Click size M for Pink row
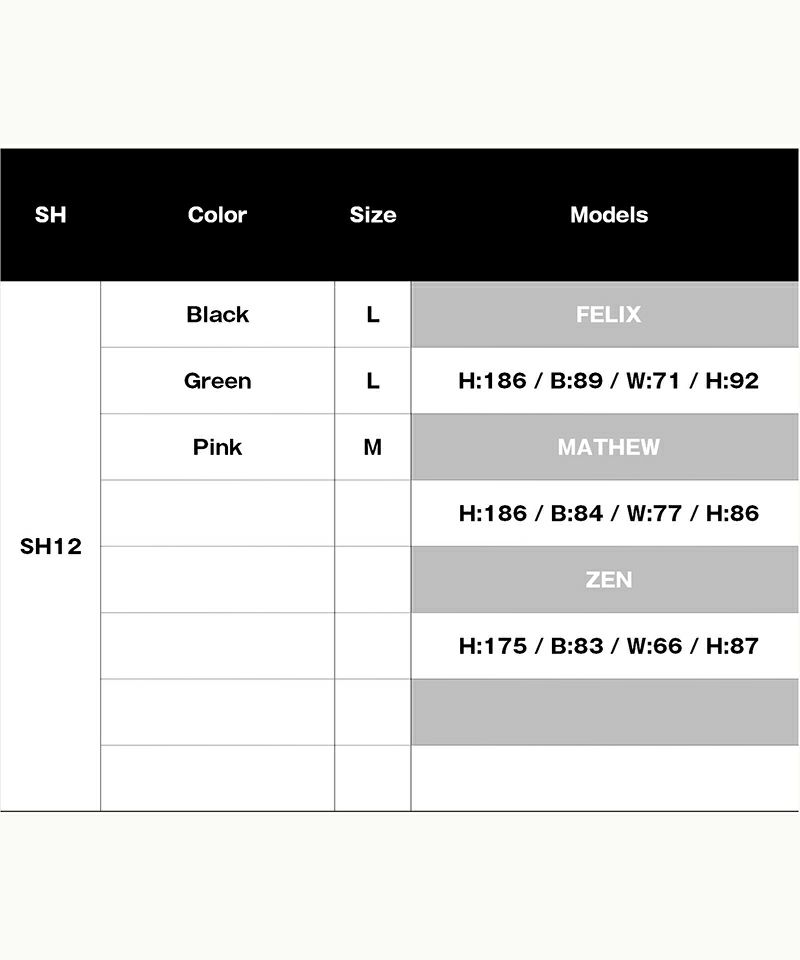This screenshot has width=800, height=960. [x=372, y=447]
